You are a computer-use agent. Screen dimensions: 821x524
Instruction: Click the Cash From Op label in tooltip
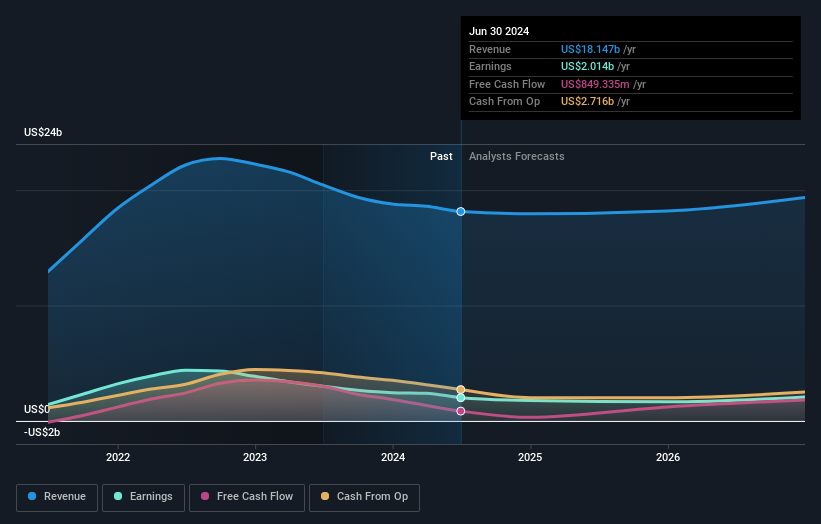[504, 102]
